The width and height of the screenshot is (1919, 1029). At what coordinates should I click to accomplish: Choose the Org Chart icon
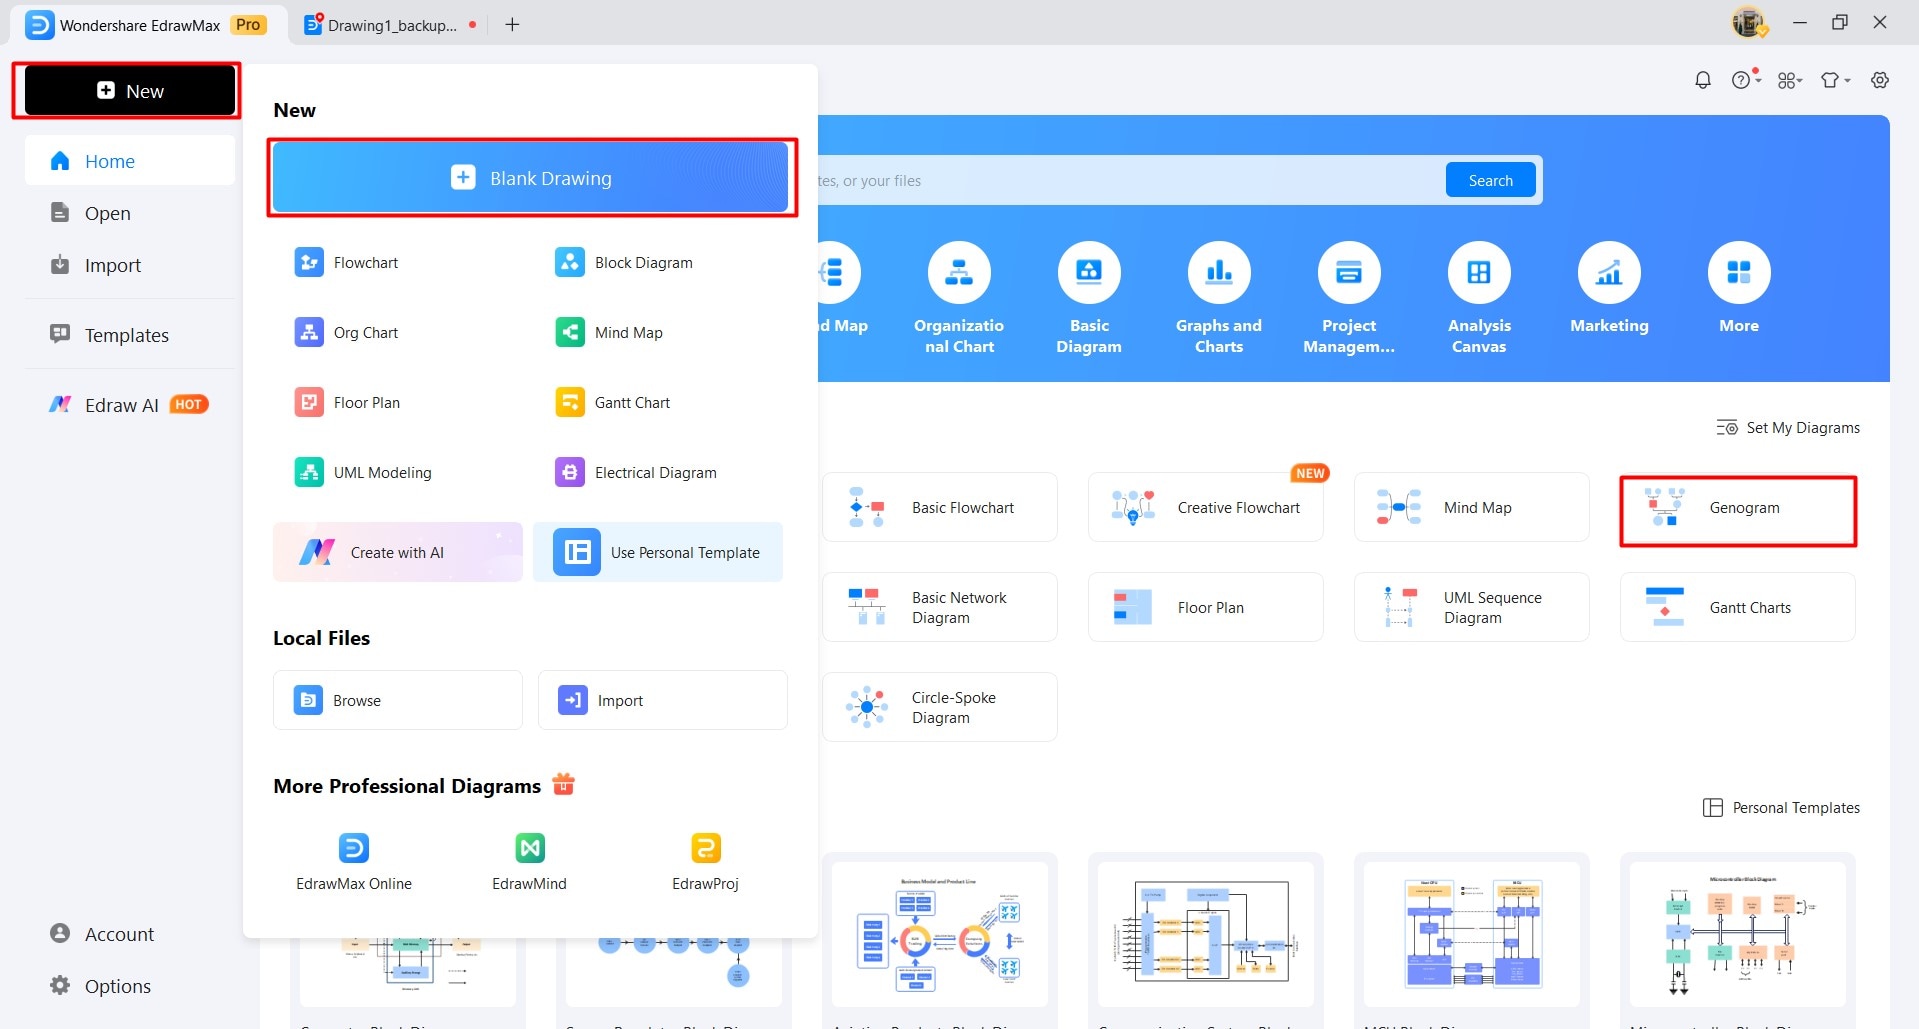[309, 332]
